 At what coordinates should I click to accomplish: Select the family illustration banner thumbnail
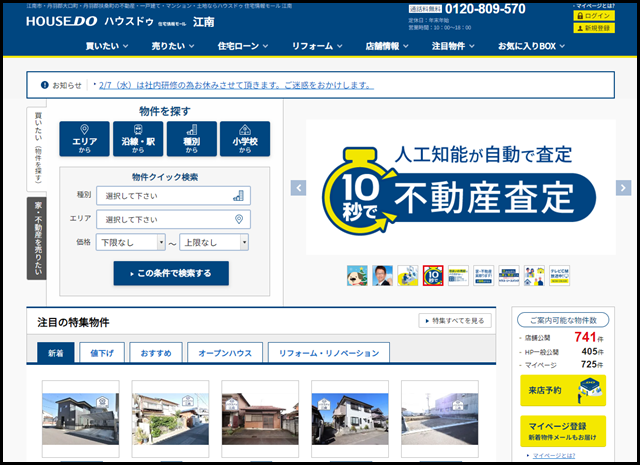pyautogui.click(x=534, y=276)
